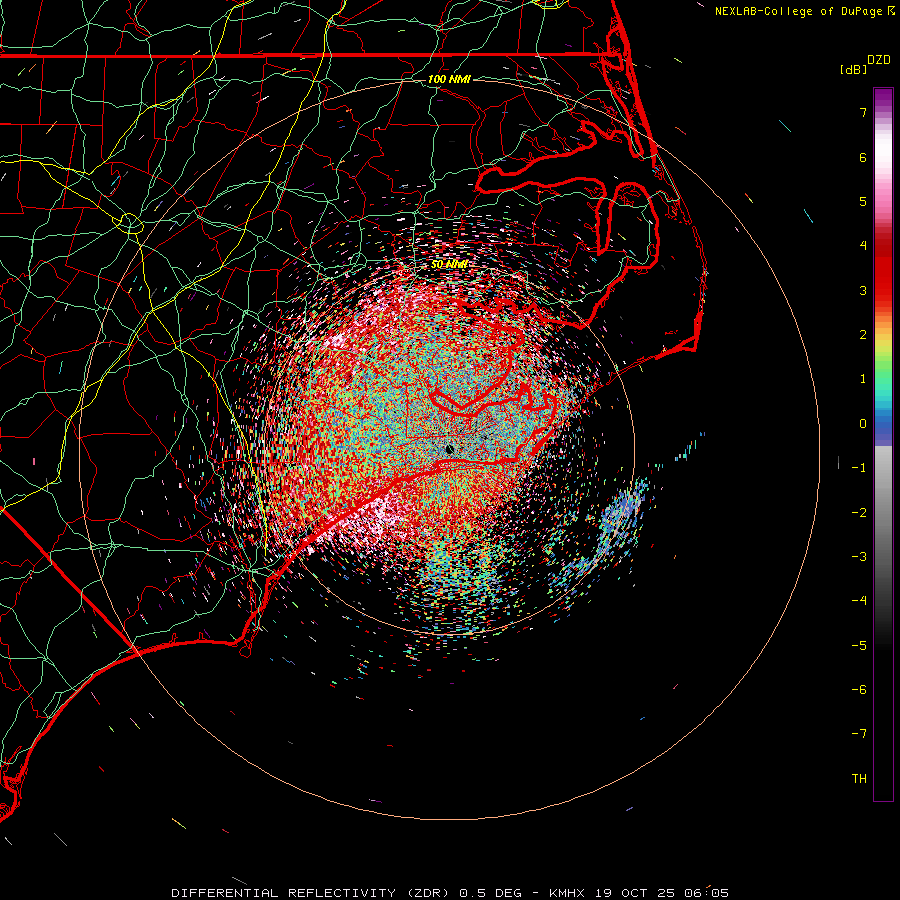Click the 50 NMI range ring label
This screenshot has width=900, height=900.
[x=449, y=264]
